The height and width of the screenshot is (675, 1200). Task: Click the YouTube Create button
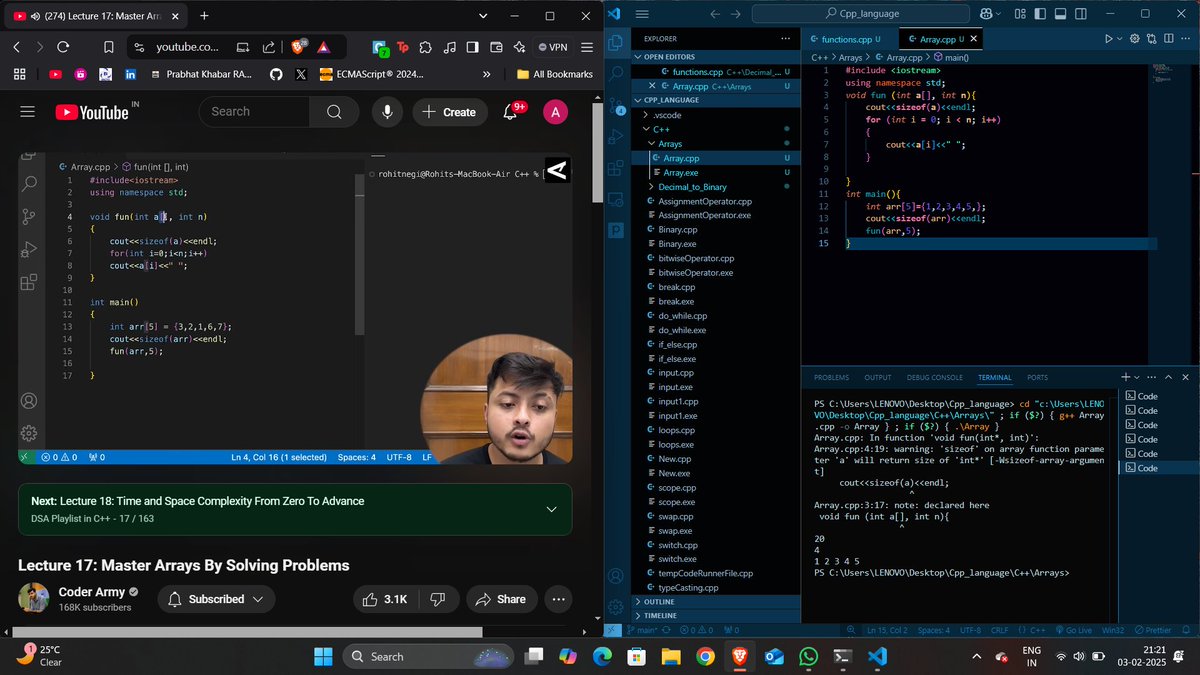tap(448, 112)
